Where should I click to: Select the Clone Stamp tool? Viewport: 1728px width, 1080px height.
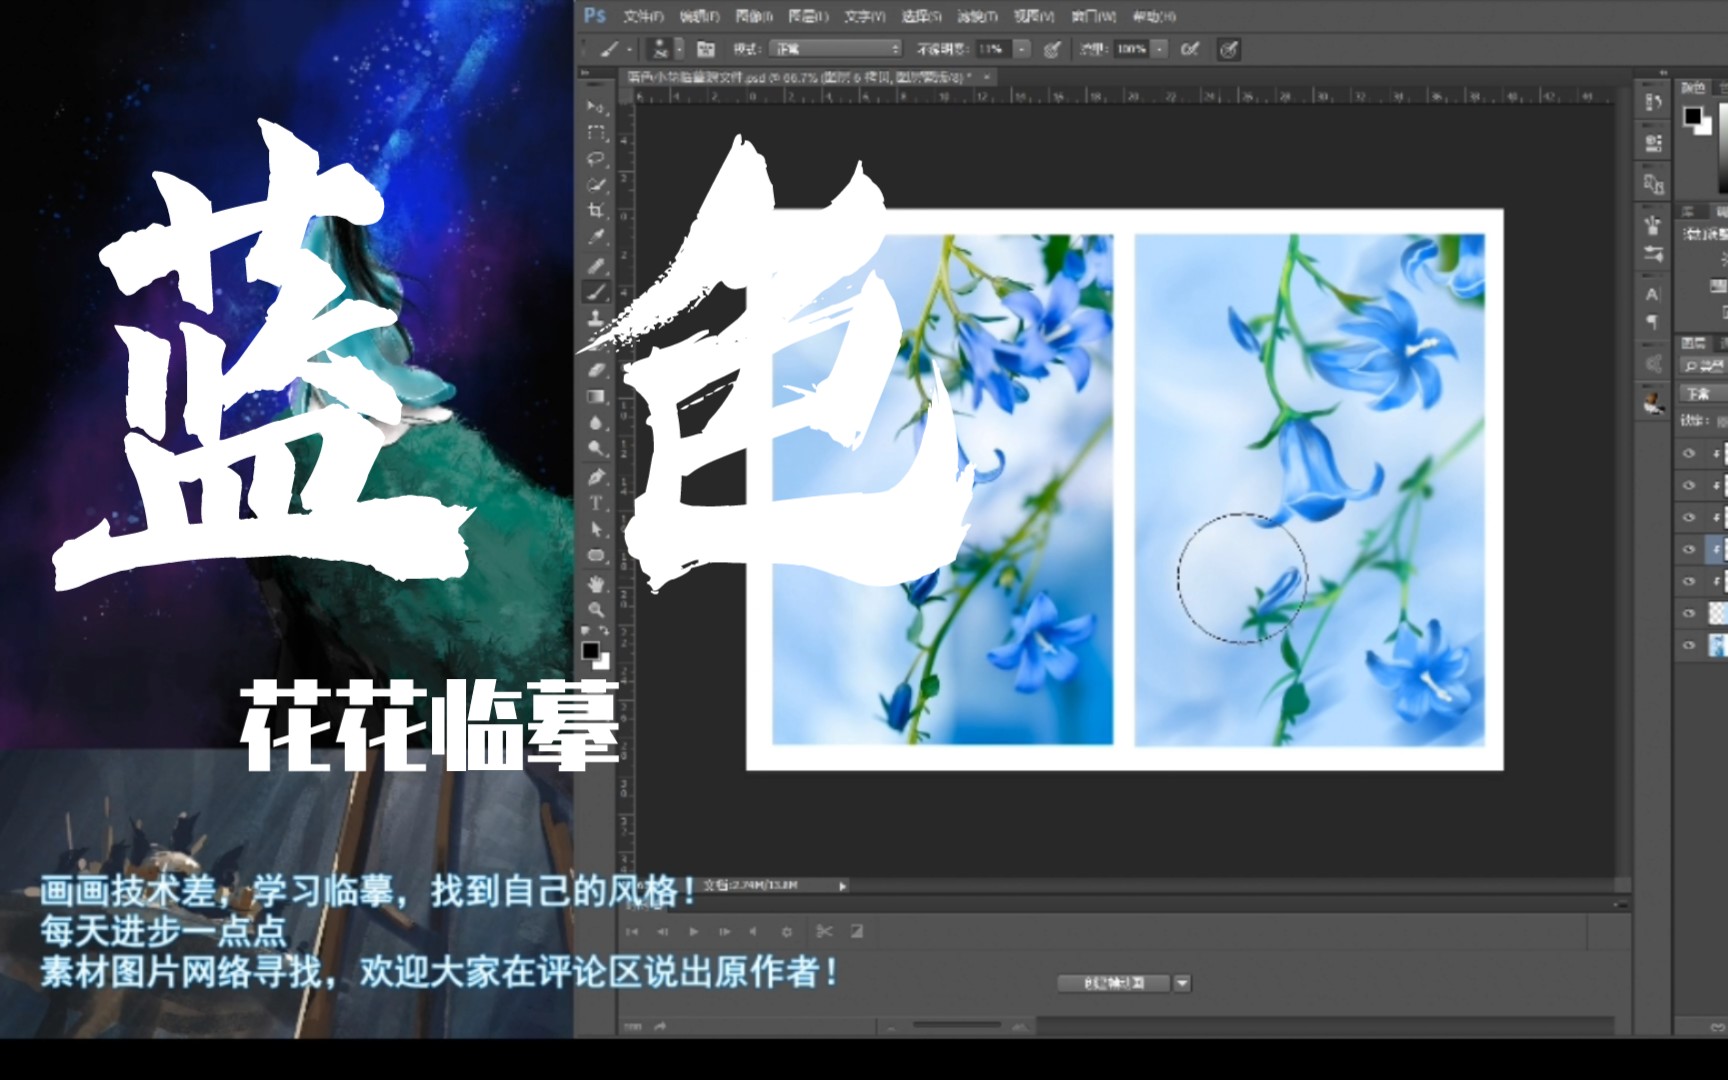(596, 318)
